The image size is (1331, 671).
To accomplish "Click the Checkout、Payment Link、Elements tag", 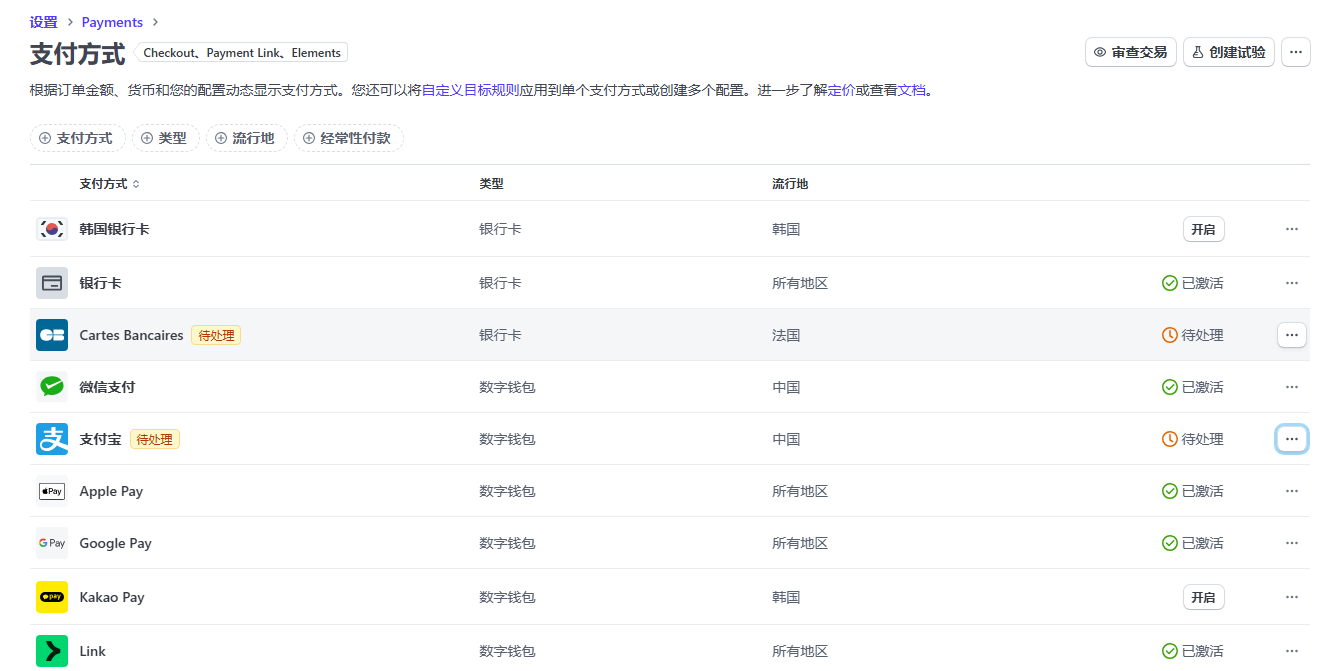I will coord(241,53).
